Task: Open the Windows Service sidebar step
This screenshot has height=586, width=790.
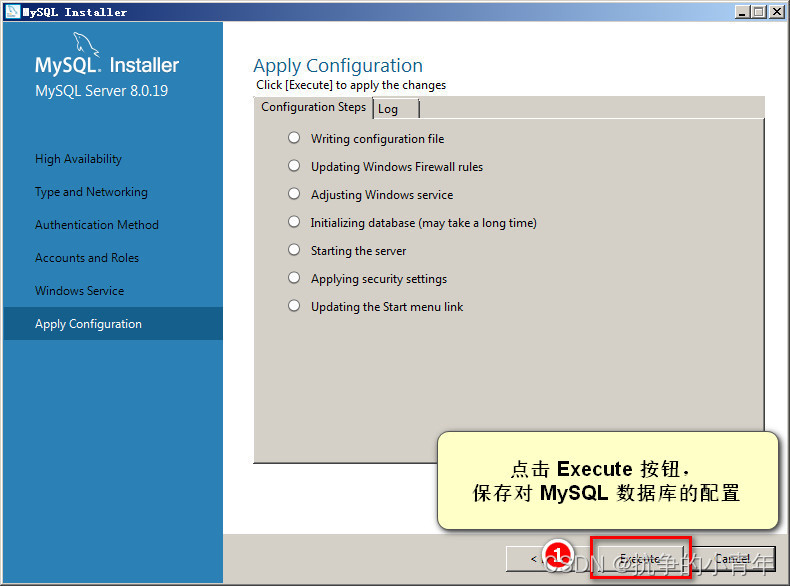Action: (x=80, y=291)
